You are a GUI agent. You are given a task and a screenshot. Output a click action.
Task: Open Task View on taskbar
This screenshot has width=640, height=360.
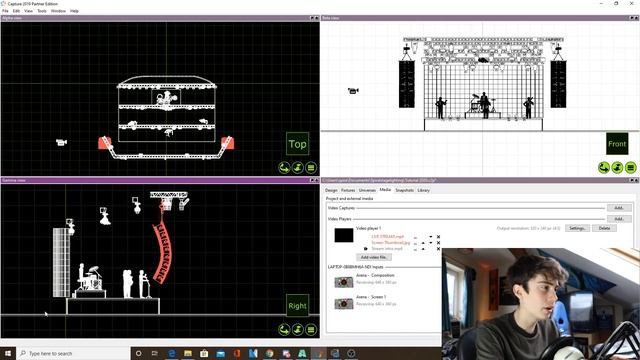[x=155, y=353]
